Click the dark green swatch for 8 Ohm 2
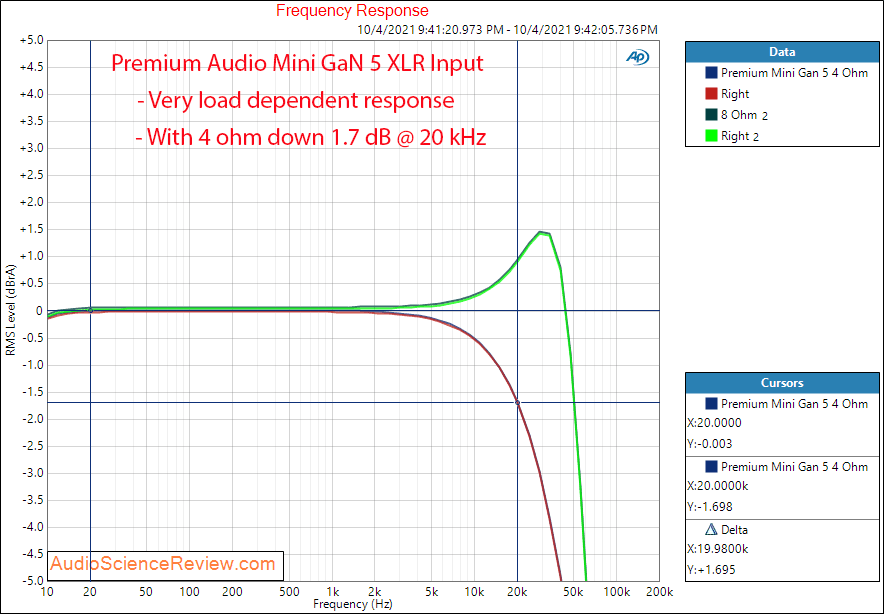The image size is (884, 614). 711,114
